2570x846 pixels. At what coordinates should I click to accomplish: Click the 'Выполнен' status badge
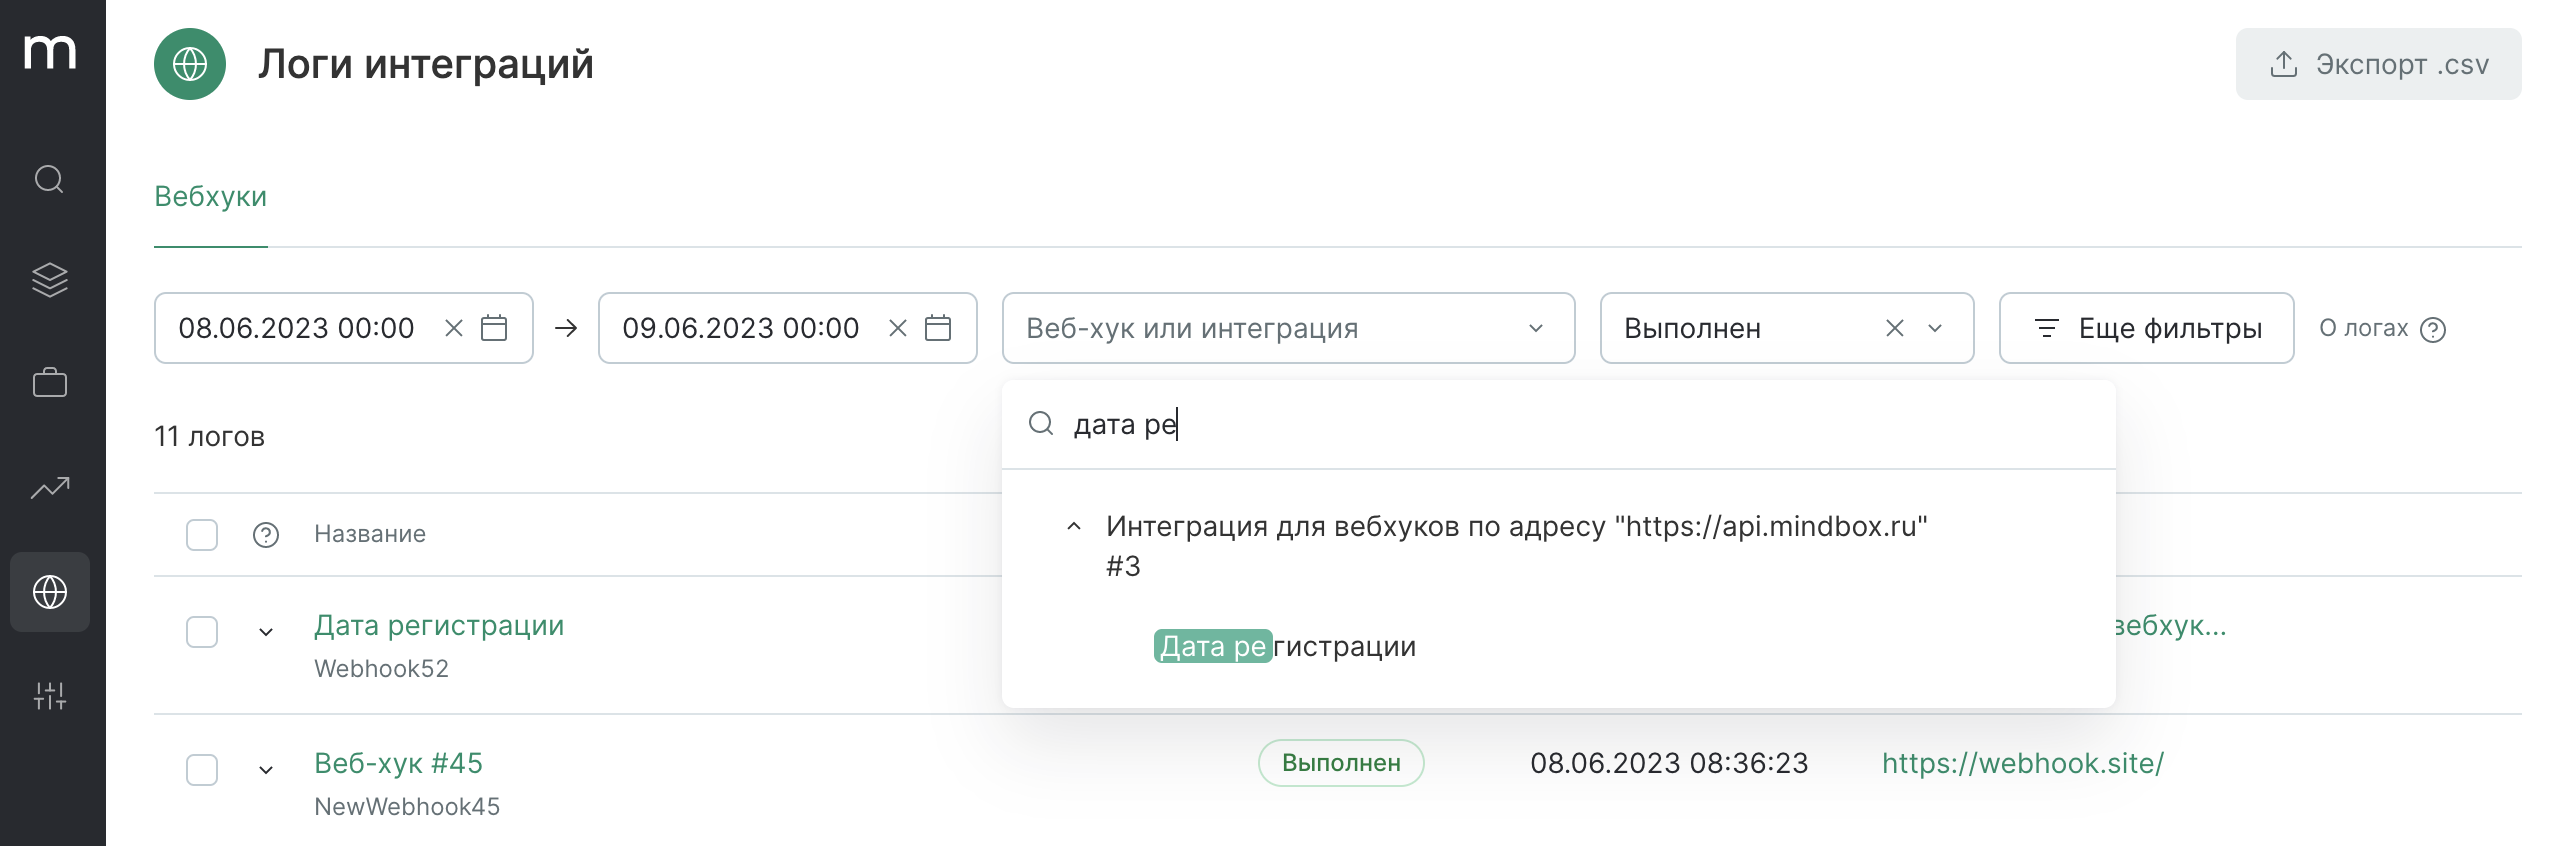[1341, 763]
